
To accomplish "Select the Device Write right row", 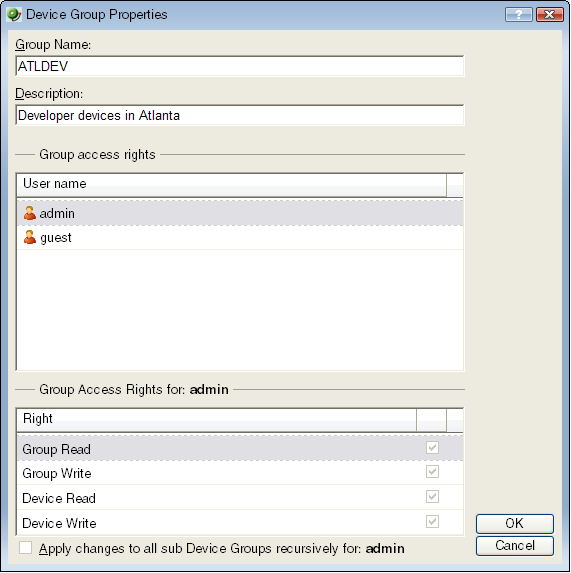I will [240, 522].
